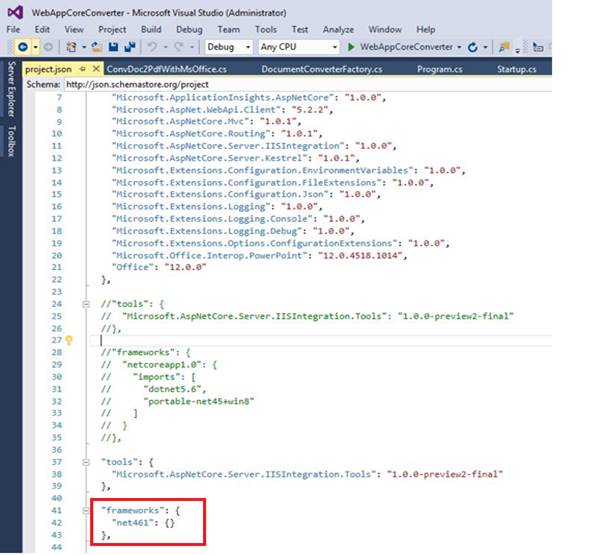This screenshot has height=555, width=608.
Task: Click the Navigate Forward toolbar icon
Action: 48,47
